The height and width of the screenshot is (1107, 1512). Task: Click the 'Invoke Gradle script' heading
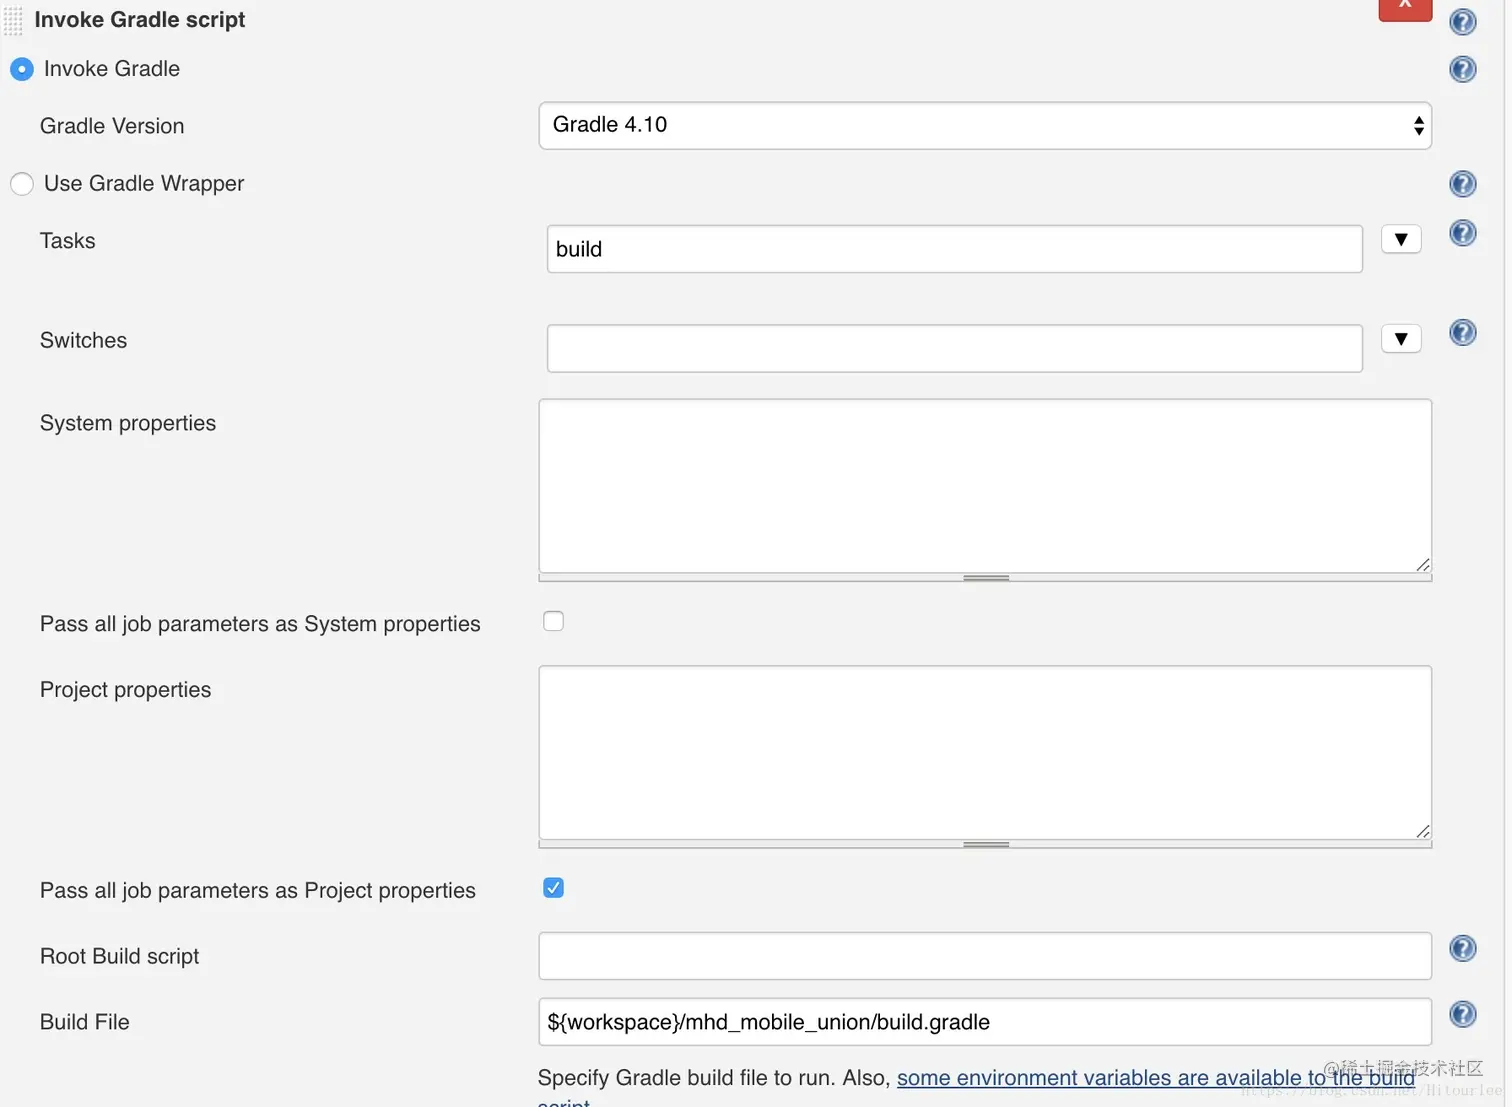coord(140,20)
